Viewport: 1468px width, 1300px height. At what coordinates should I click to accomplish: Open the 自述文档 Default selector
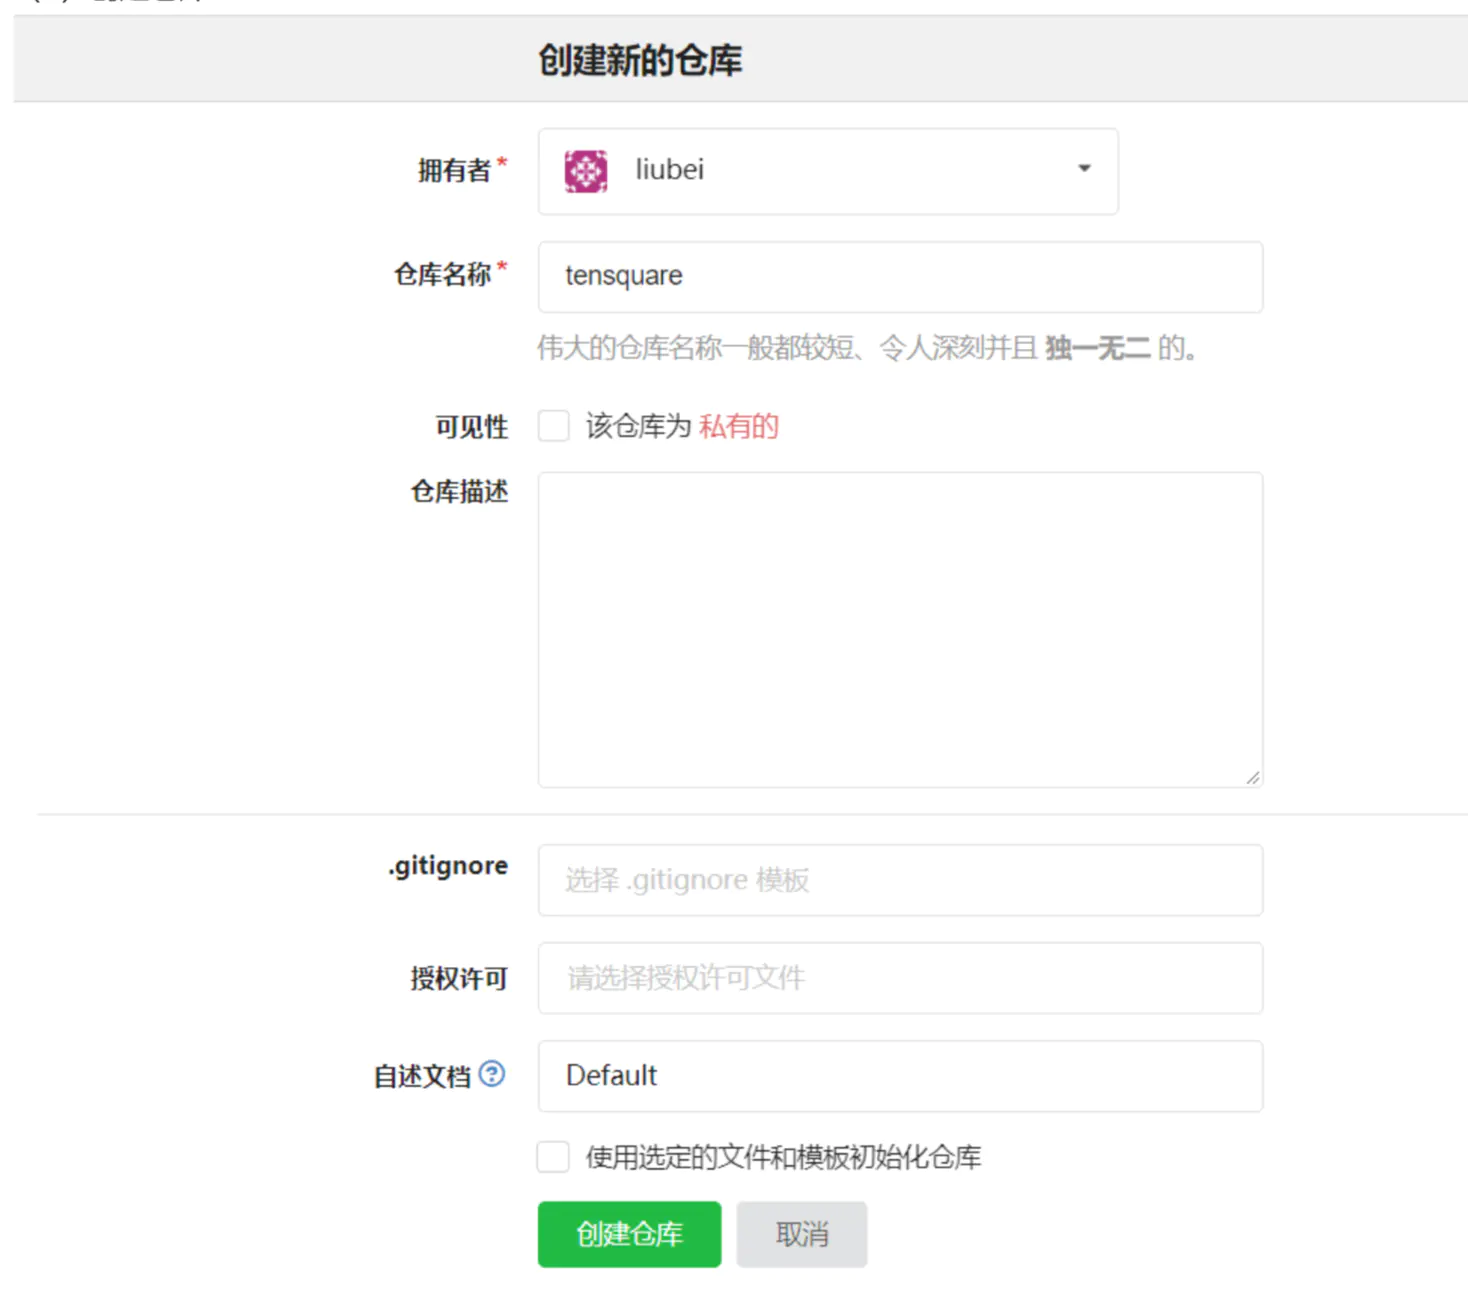900,1076
